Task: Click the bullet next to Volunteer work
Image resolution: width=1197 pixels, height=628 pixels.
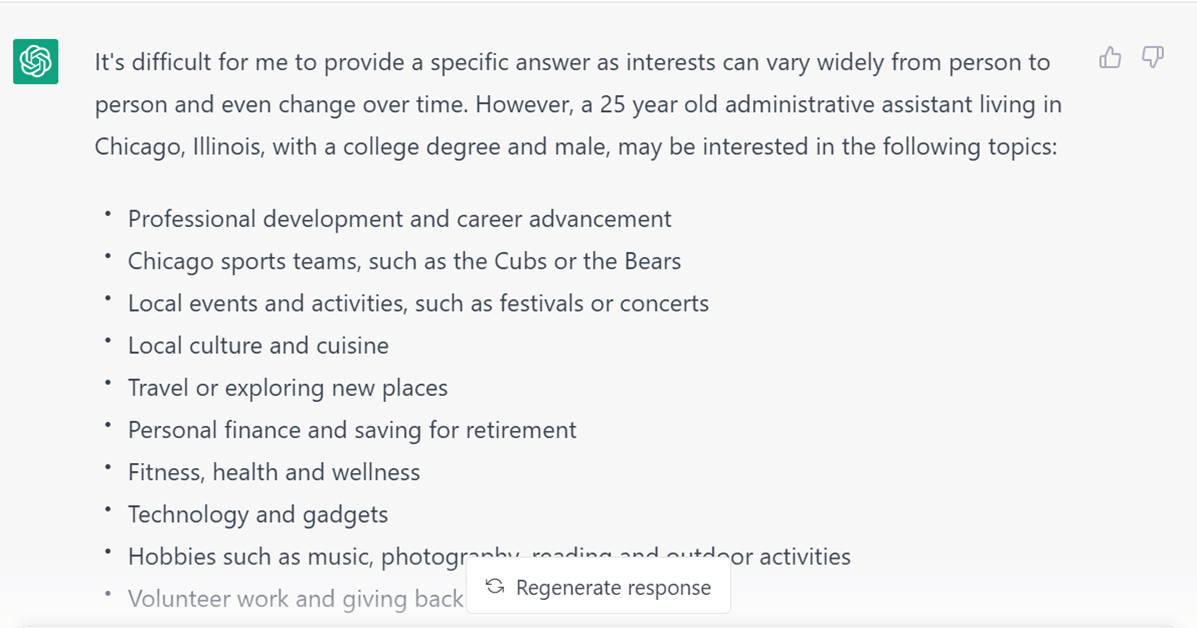Action: [x=110, y=592]
